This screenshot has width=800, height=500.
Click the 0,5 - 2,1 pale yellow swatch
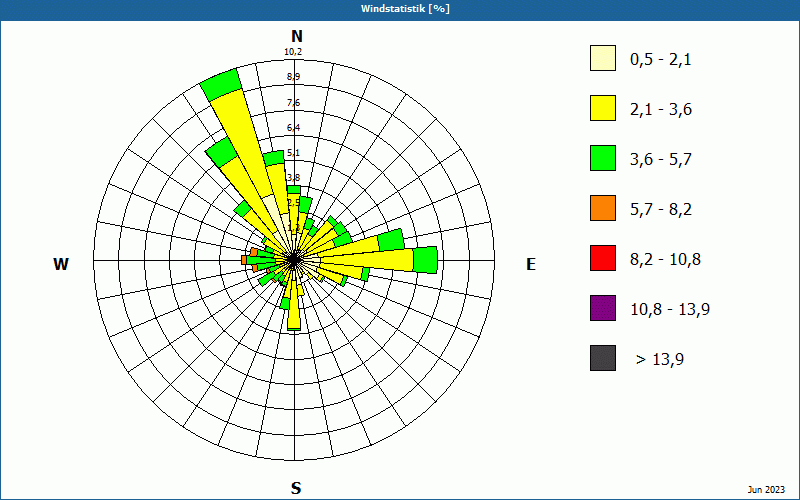click(x=603, y=58)
